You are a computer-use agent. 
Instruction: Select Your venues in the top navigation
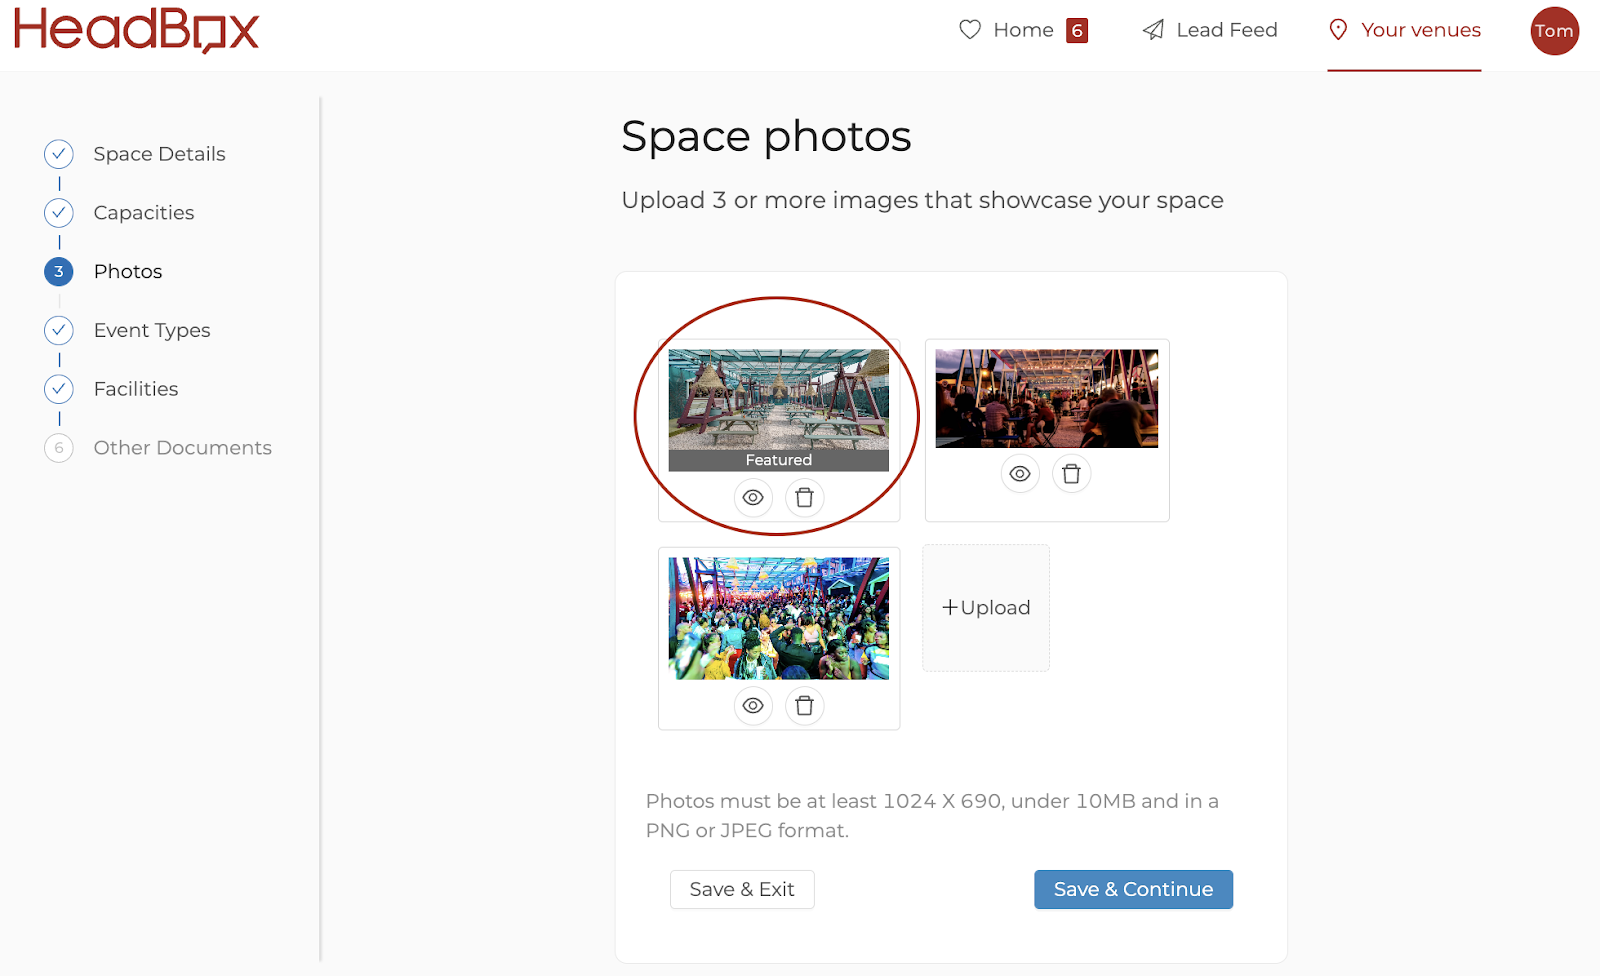[x=1421, y=30]
